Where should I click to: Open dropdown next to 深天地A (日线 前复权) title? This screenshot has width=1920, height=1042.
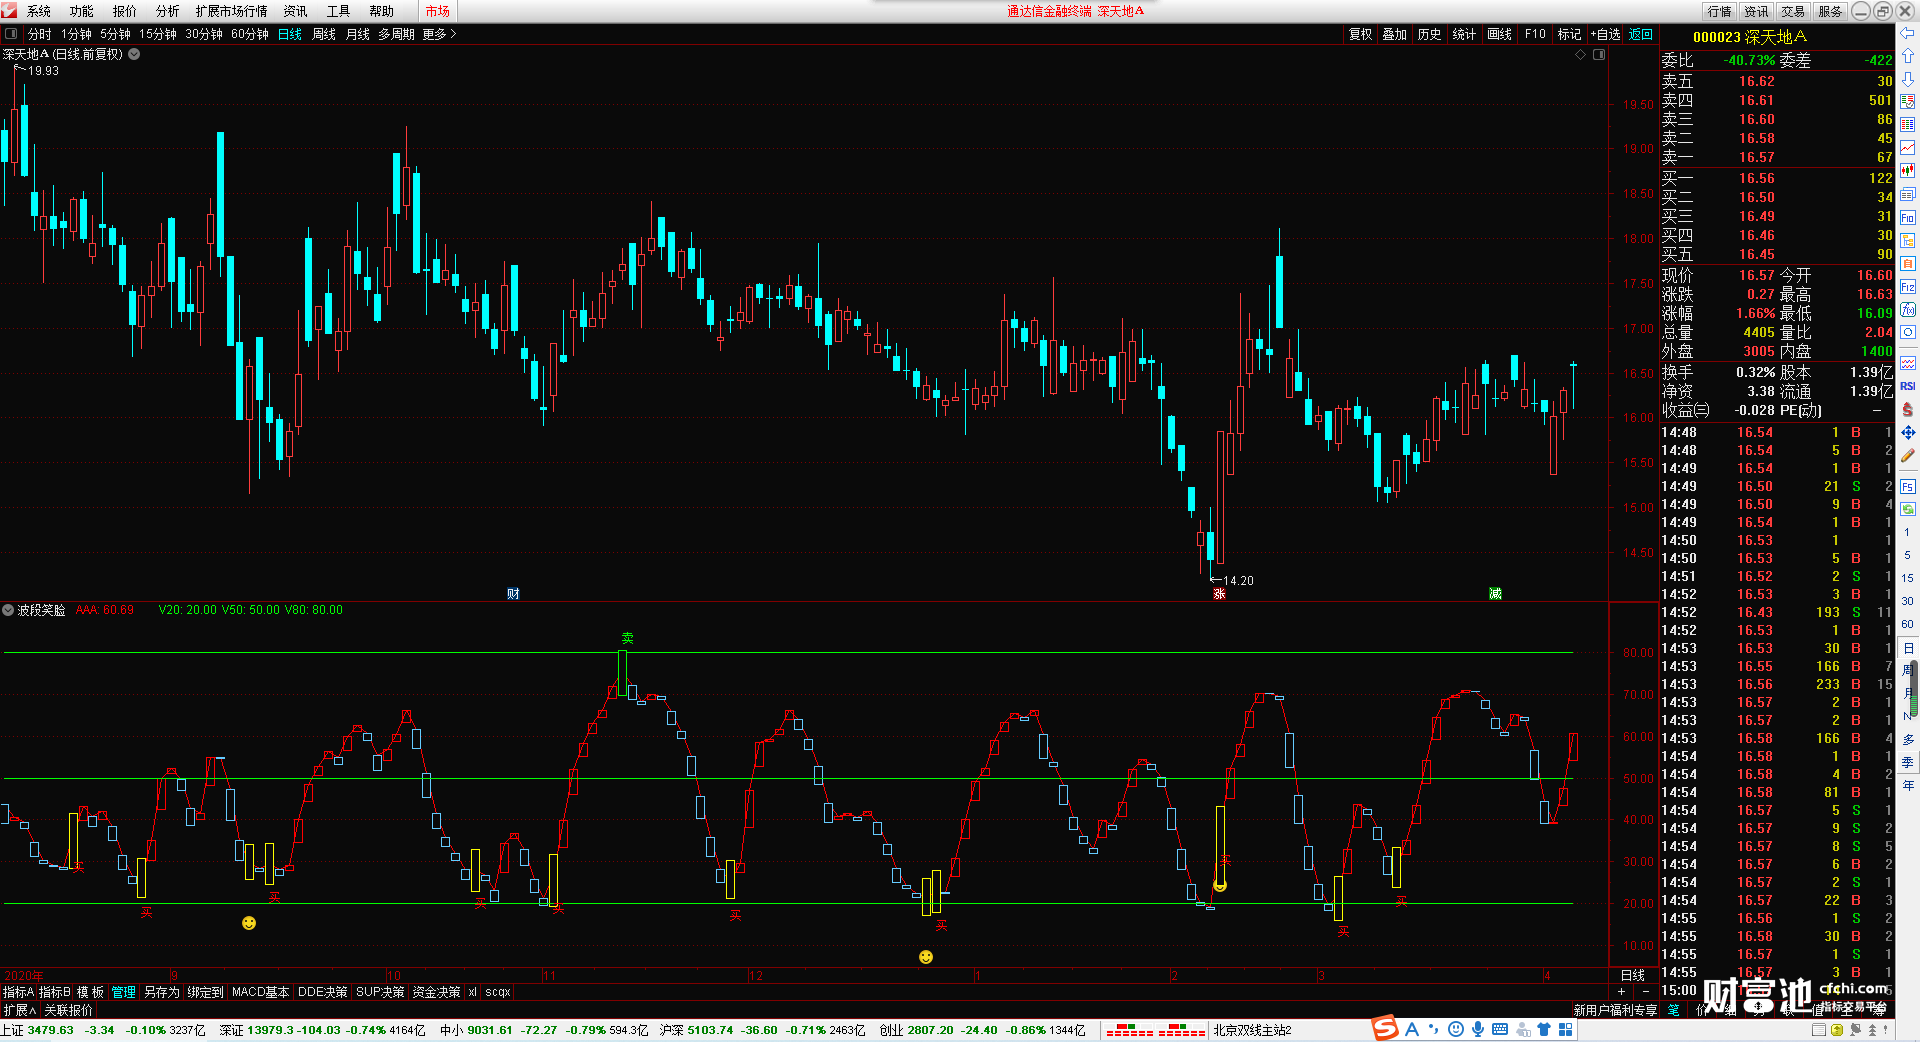click(134, 54)
